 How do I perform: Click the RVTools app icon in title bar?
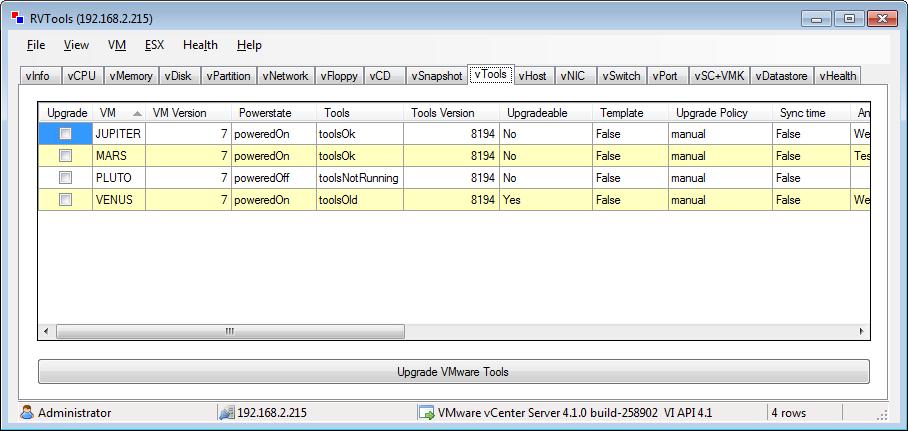(17, 19)
